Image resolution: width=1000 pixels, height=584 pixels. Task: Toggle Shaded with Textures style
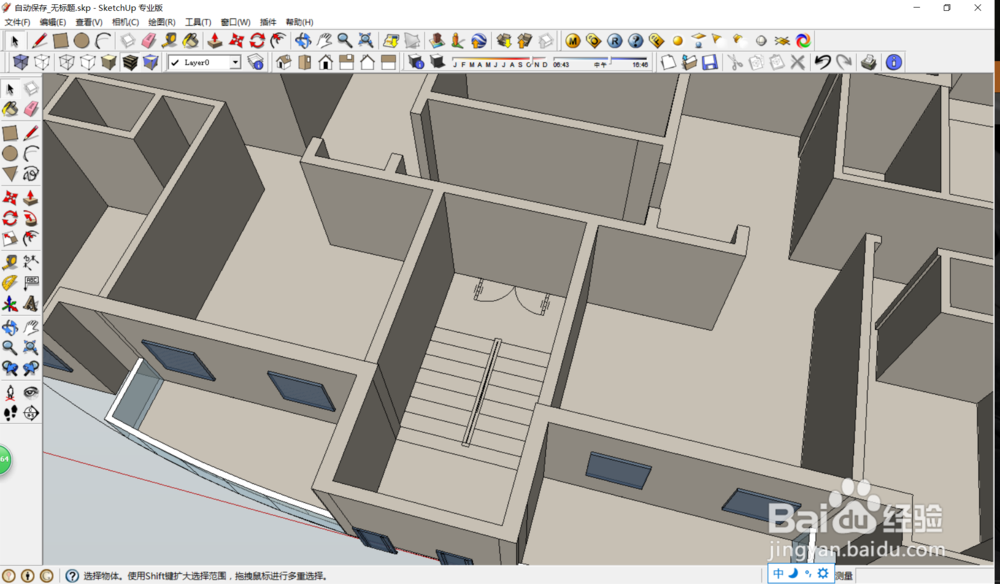(x=130, y=62)
